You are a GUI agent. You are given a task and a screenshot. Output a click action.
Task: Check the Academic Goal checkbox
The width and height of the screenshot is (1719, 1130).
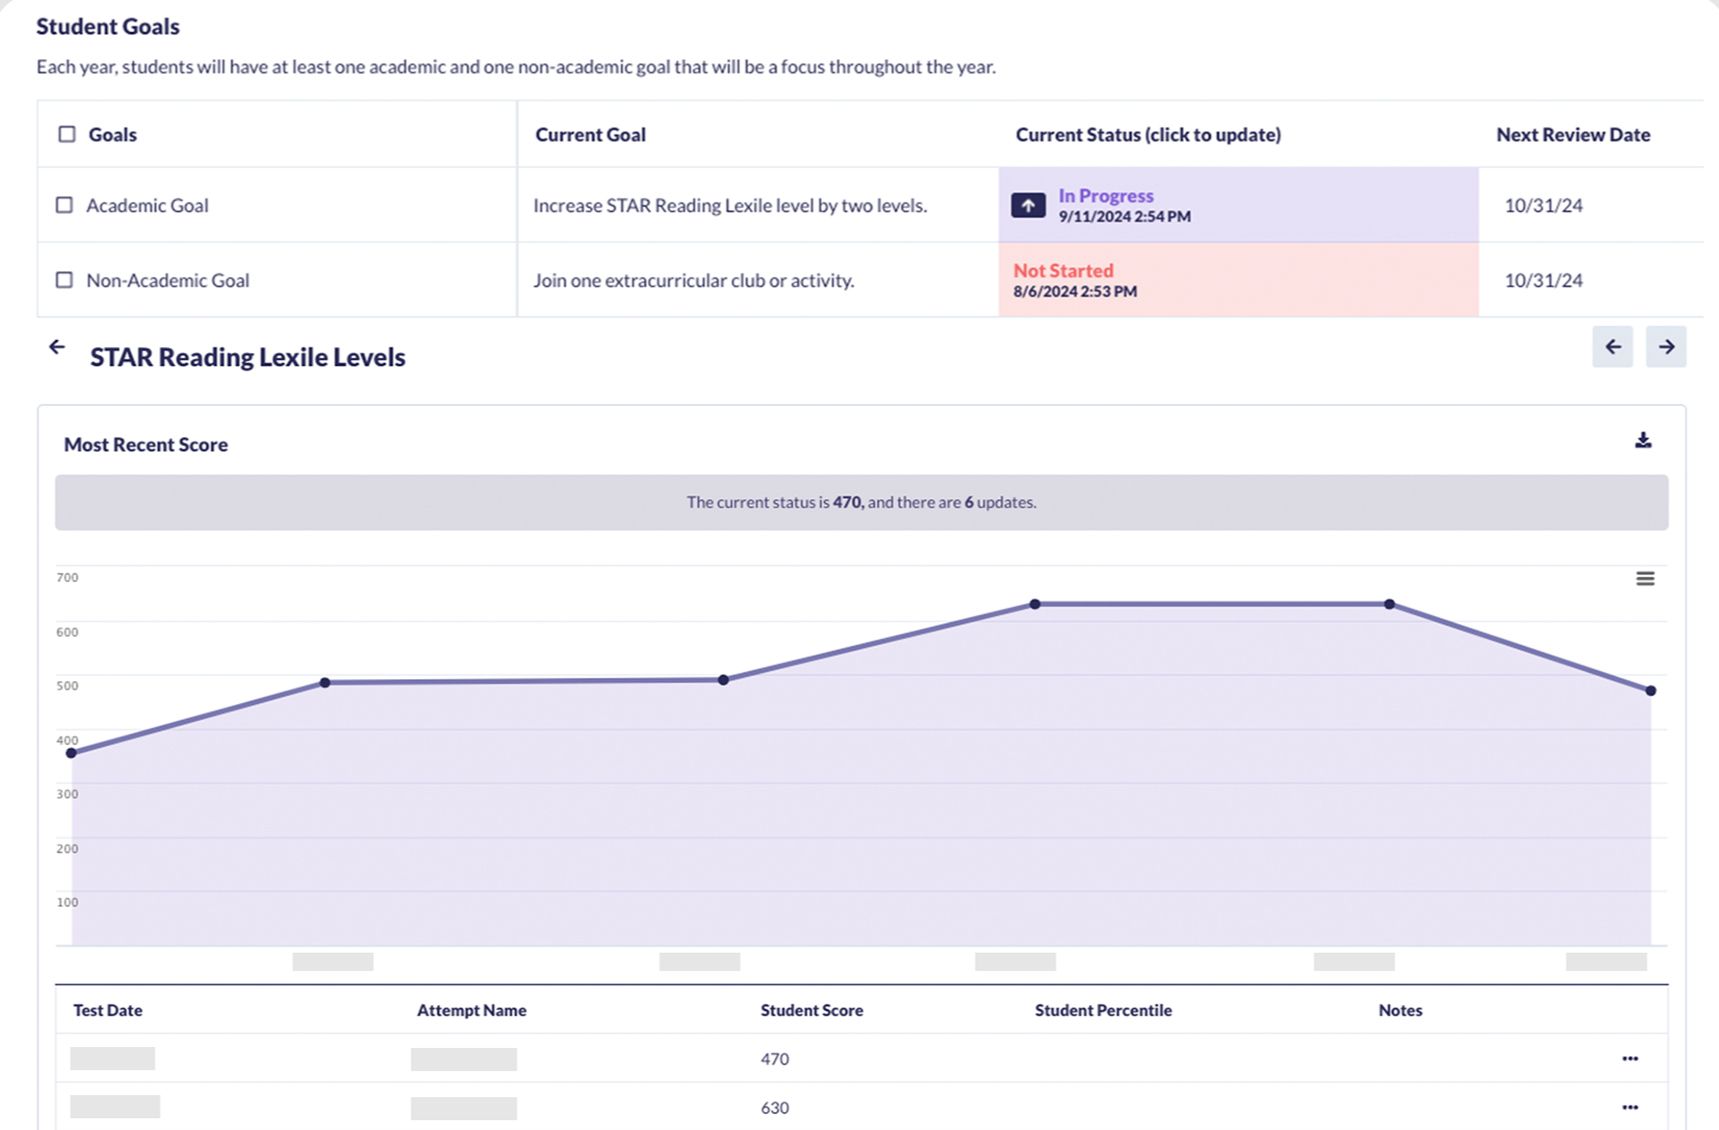[65, 205]
